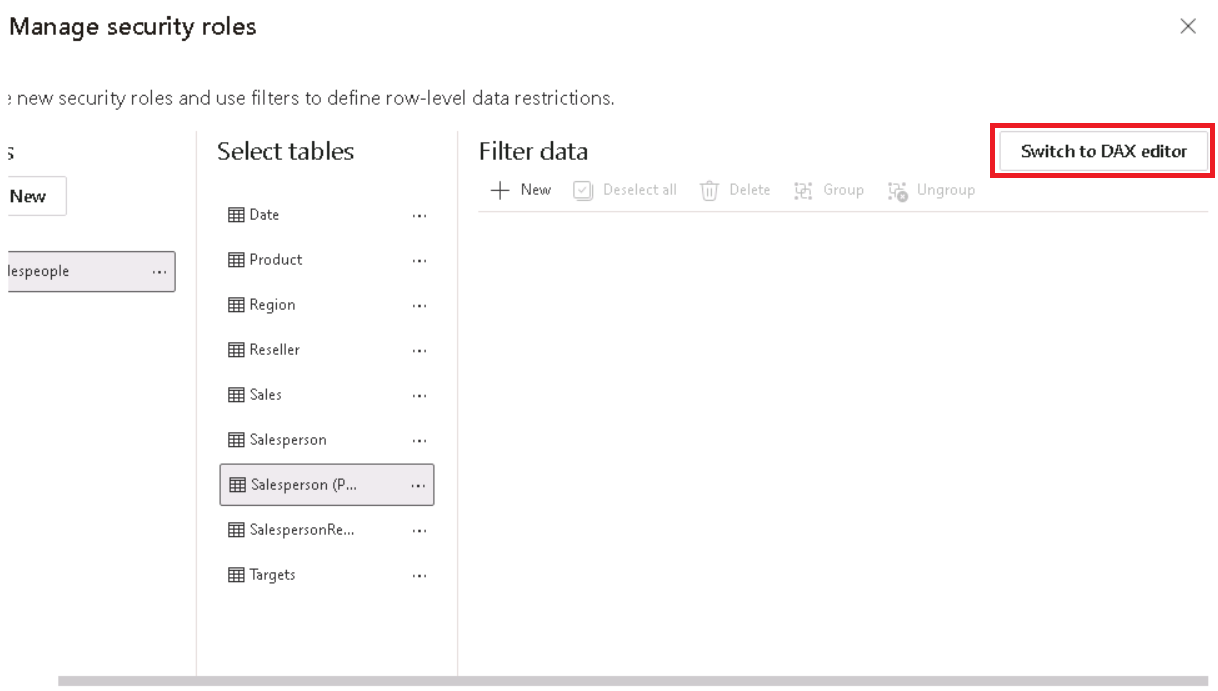Screen dimensions: 1218x691
Task: Click the Delete trash icon
Action: (710, 190)
